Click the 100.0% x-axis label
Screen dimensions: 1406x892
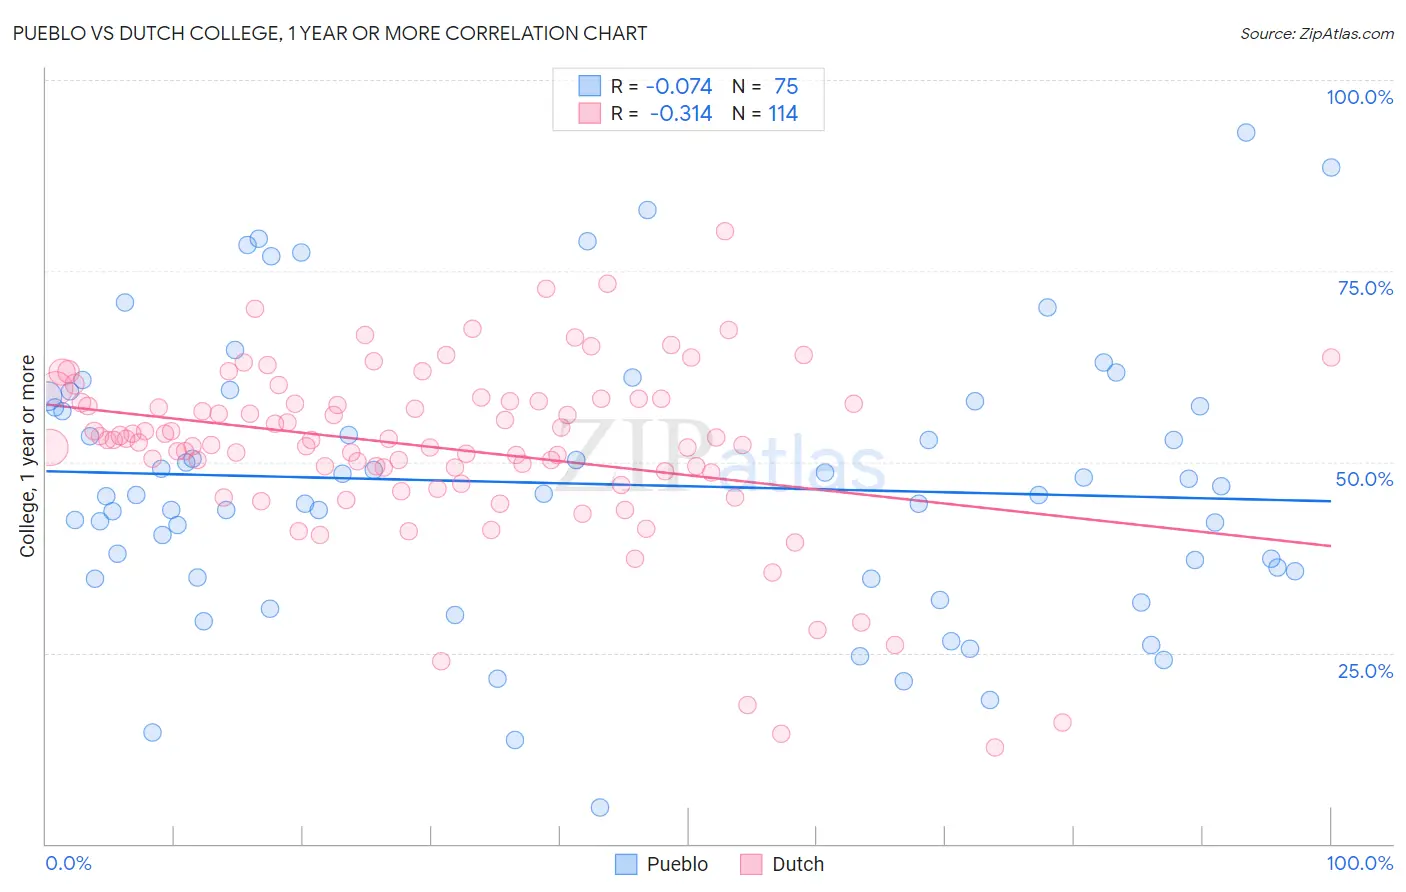point(1360,863)
